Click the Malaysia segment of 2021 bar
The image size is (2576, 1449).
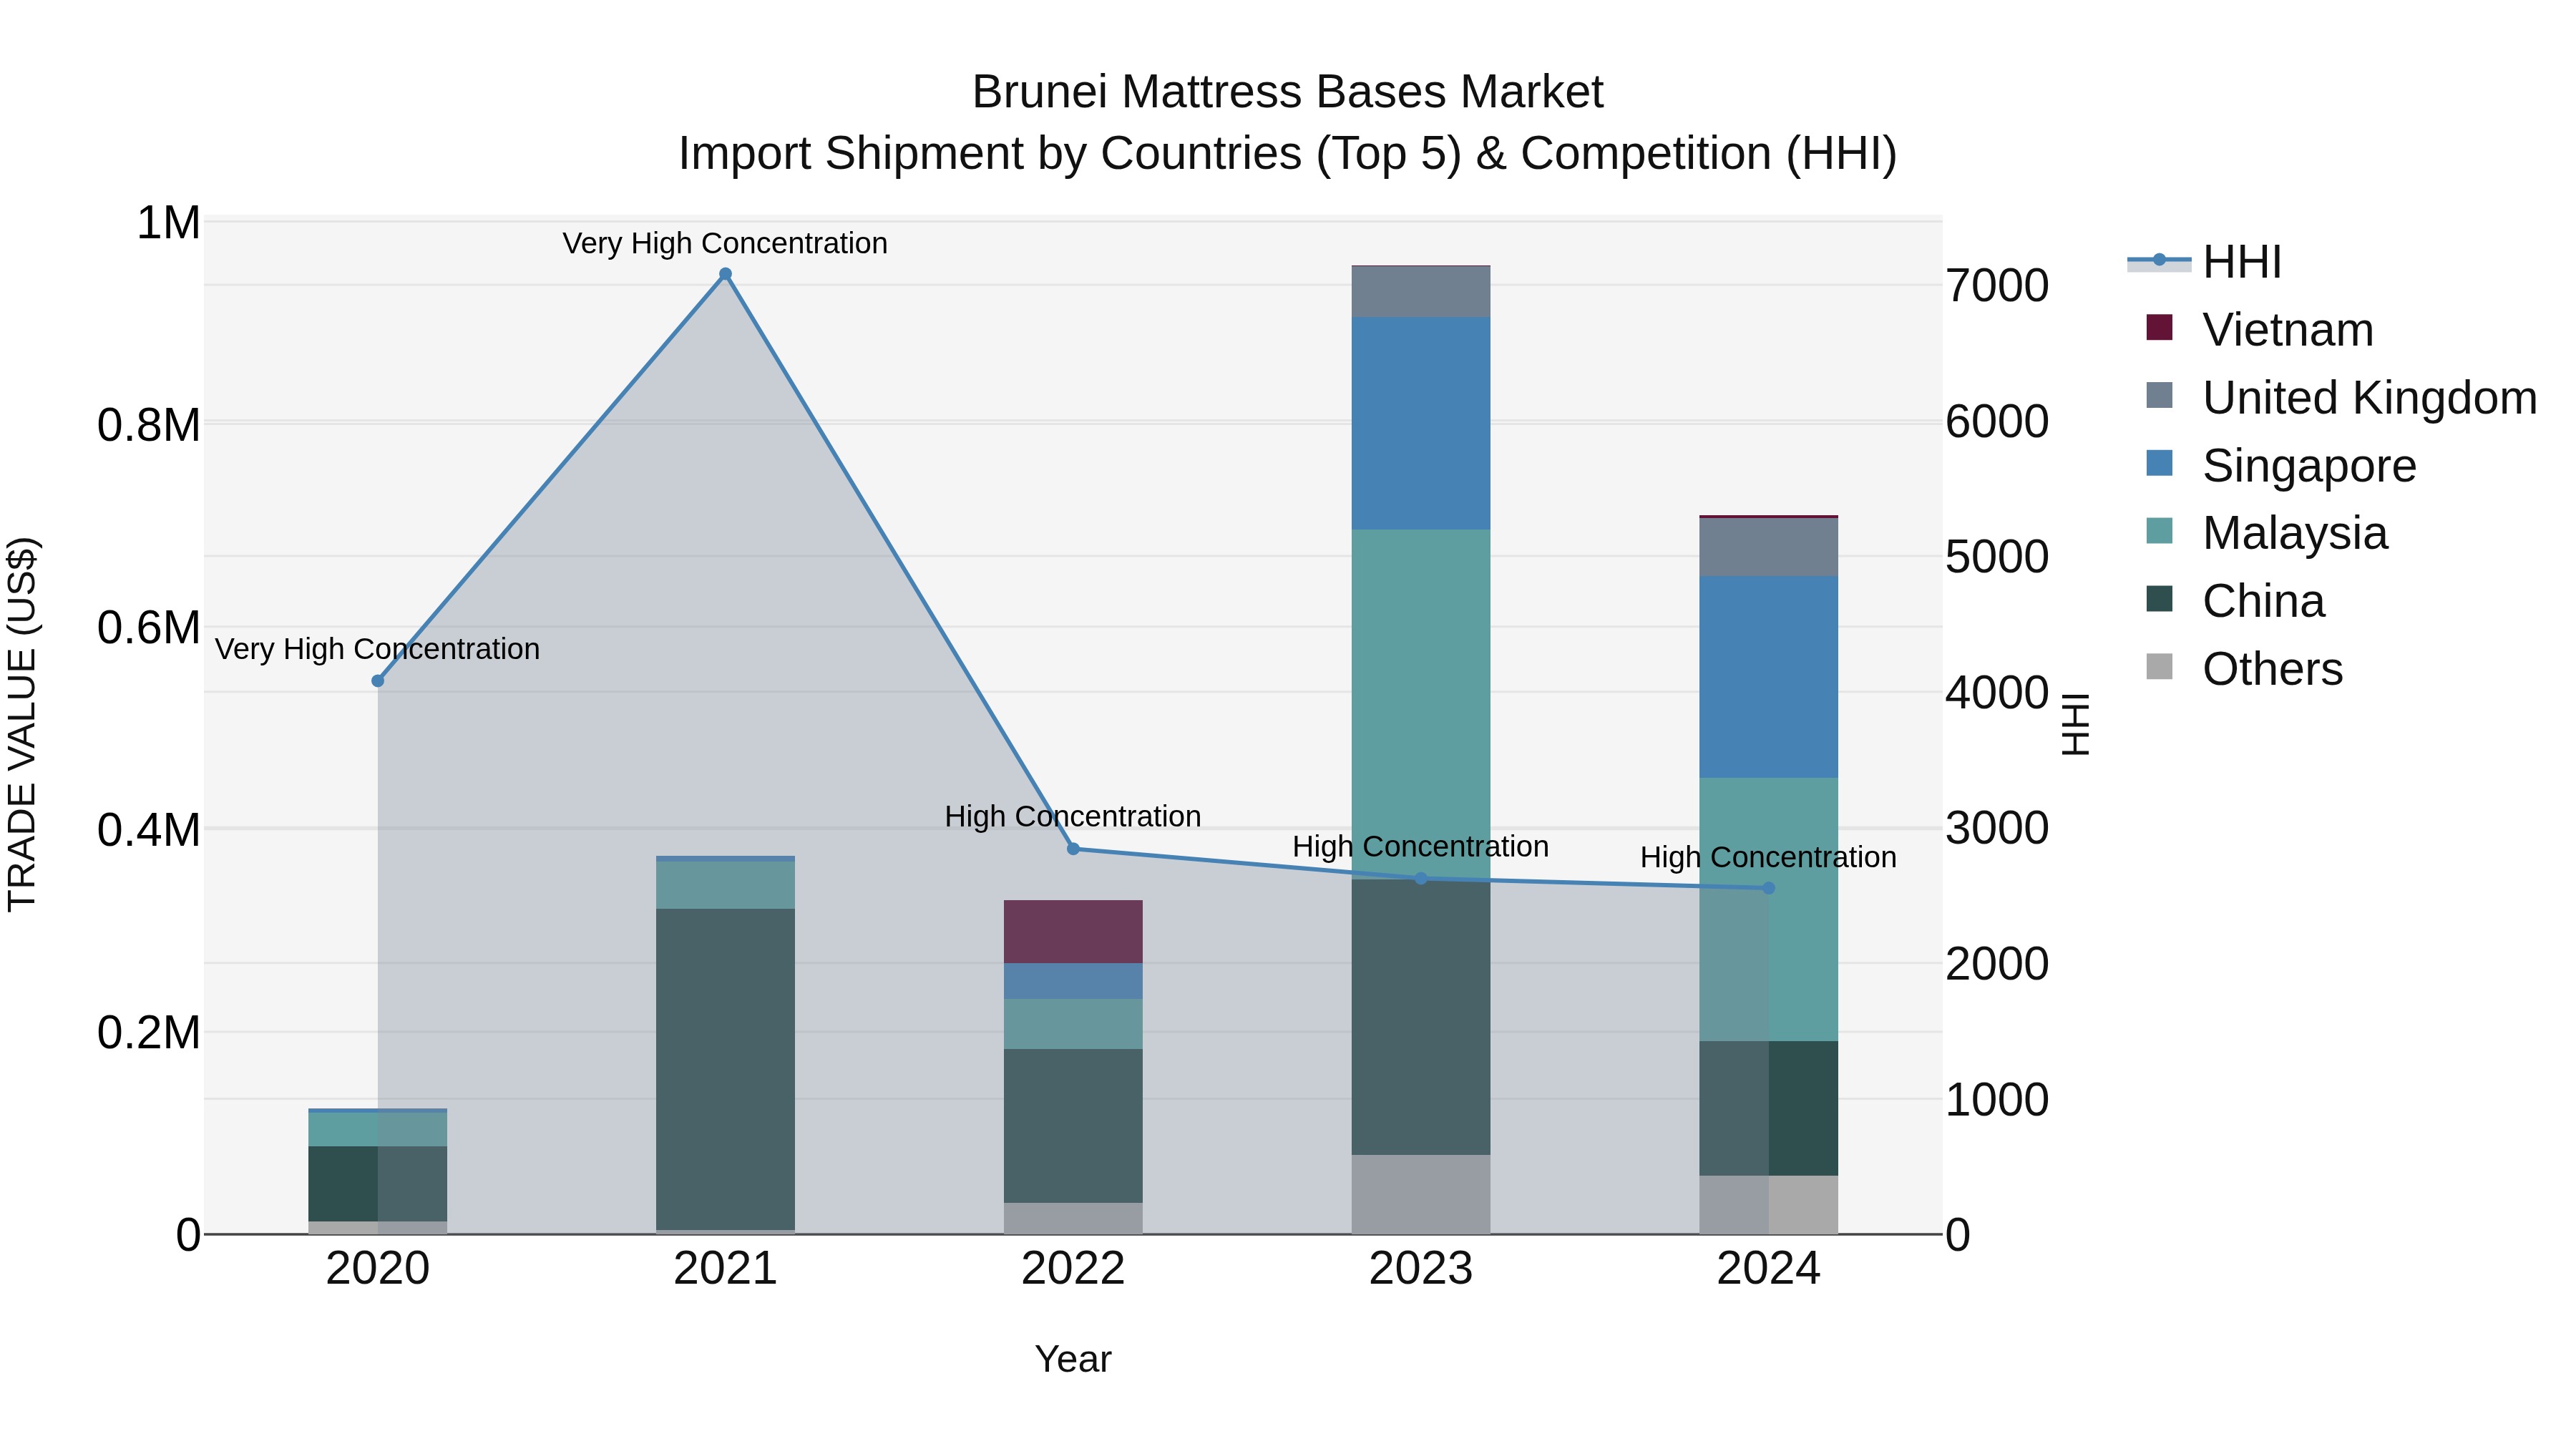point(726,885)
